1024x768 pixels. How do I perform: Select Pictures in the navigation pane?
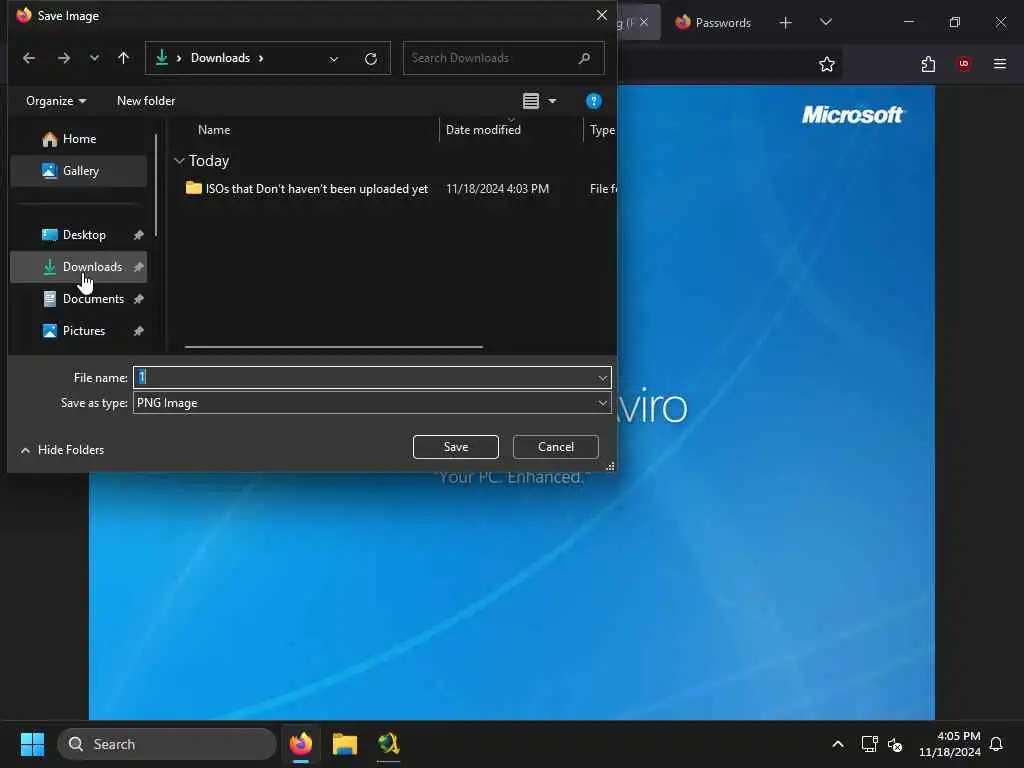(x=78, y=331)
